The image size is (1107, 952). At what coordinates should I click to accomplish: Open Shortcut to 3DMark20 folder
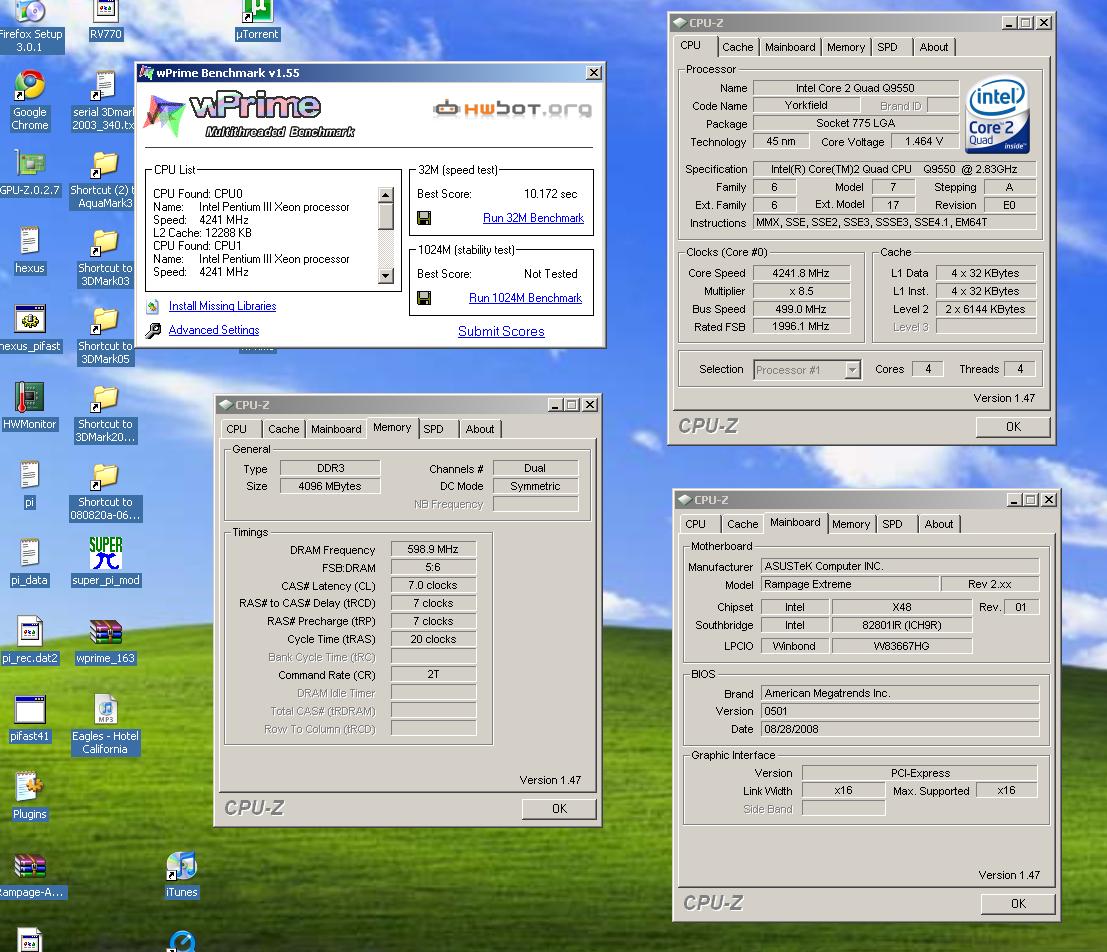click(x=104, y=398)
